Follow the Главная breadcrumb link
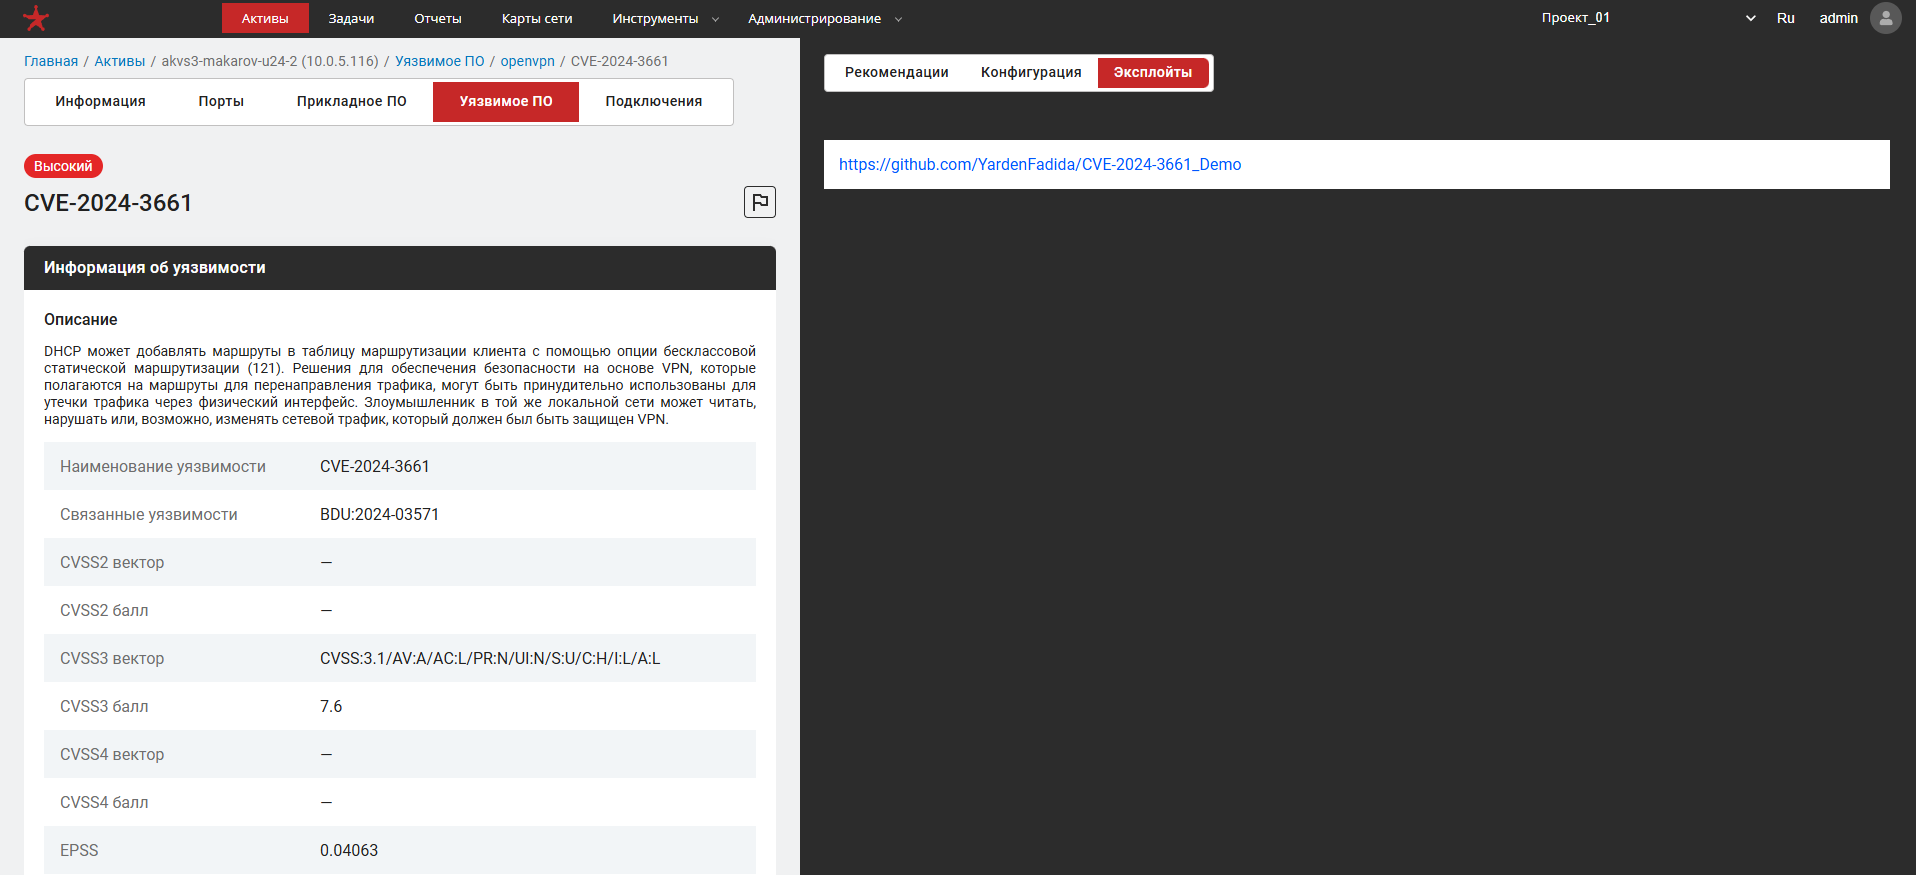 [51, 61]
